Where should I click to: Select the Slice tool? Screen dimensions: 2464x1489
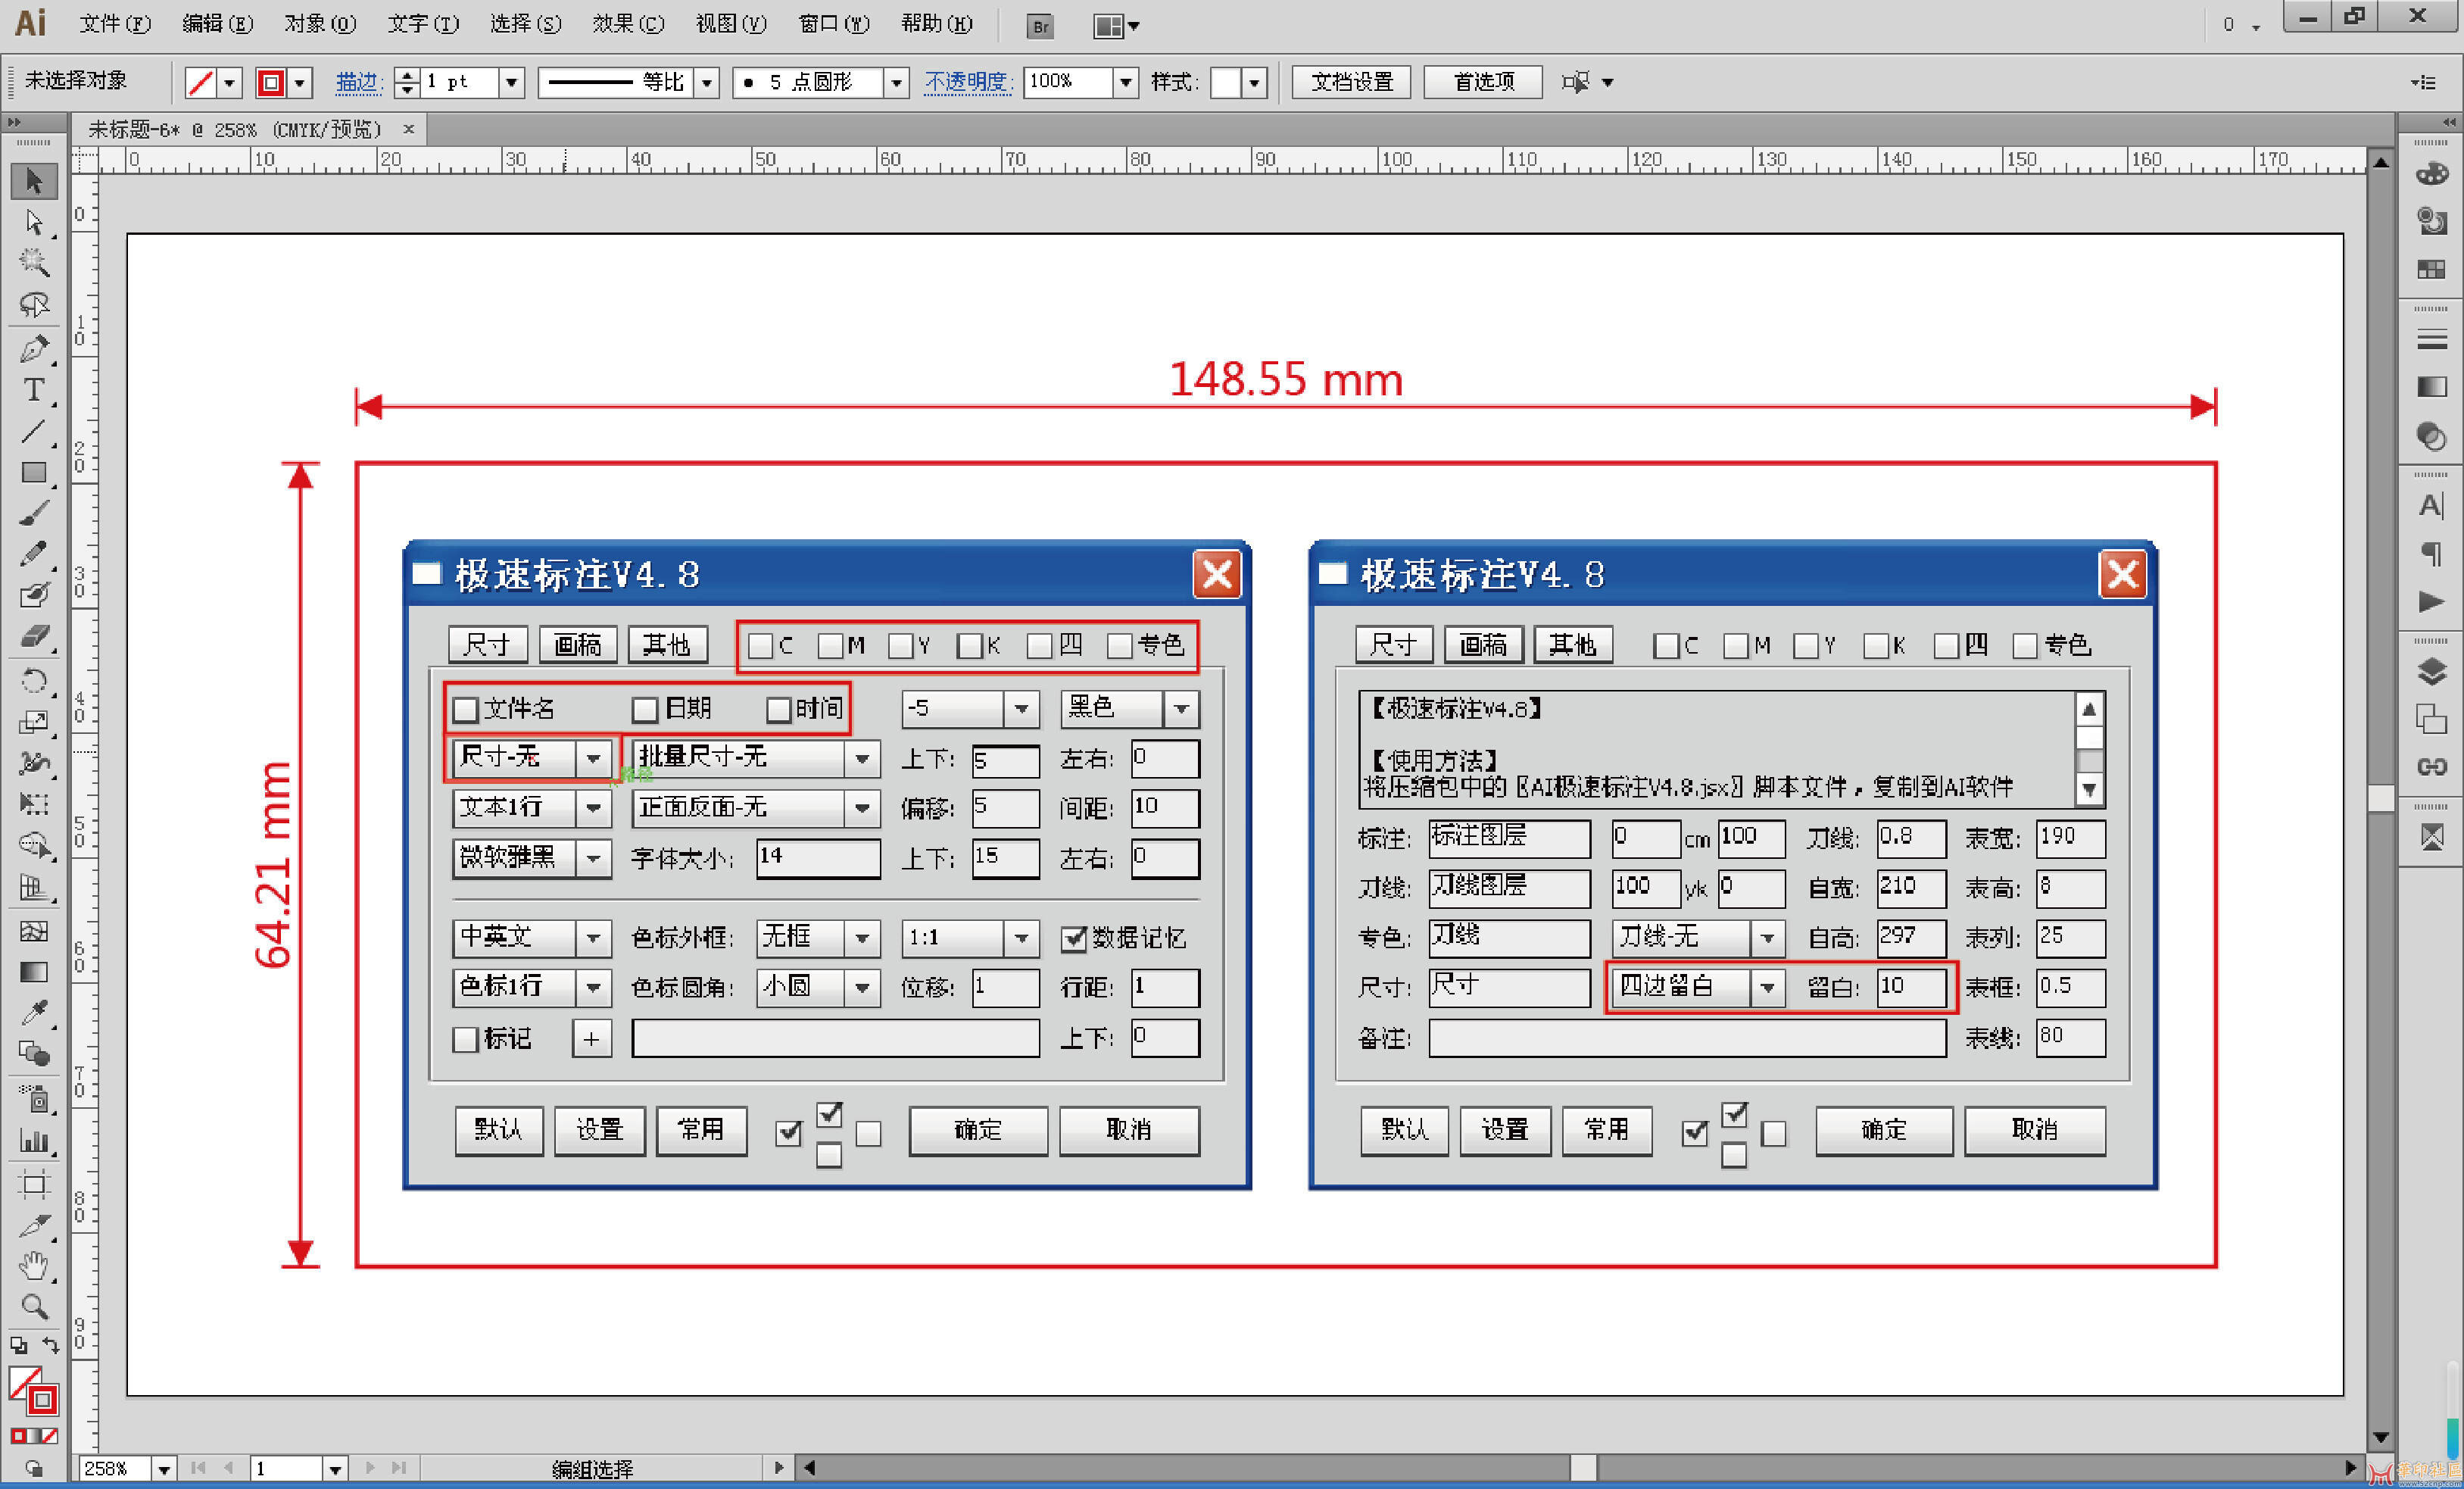click(34, 1226)
